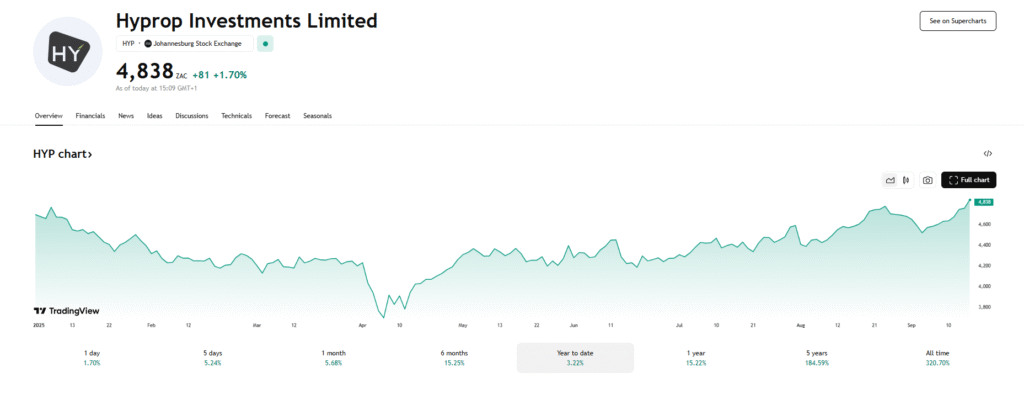This screenshot has width=1024, height=394.
Task: Switch to the Technicals tab
Action: [x=236, y=116]
